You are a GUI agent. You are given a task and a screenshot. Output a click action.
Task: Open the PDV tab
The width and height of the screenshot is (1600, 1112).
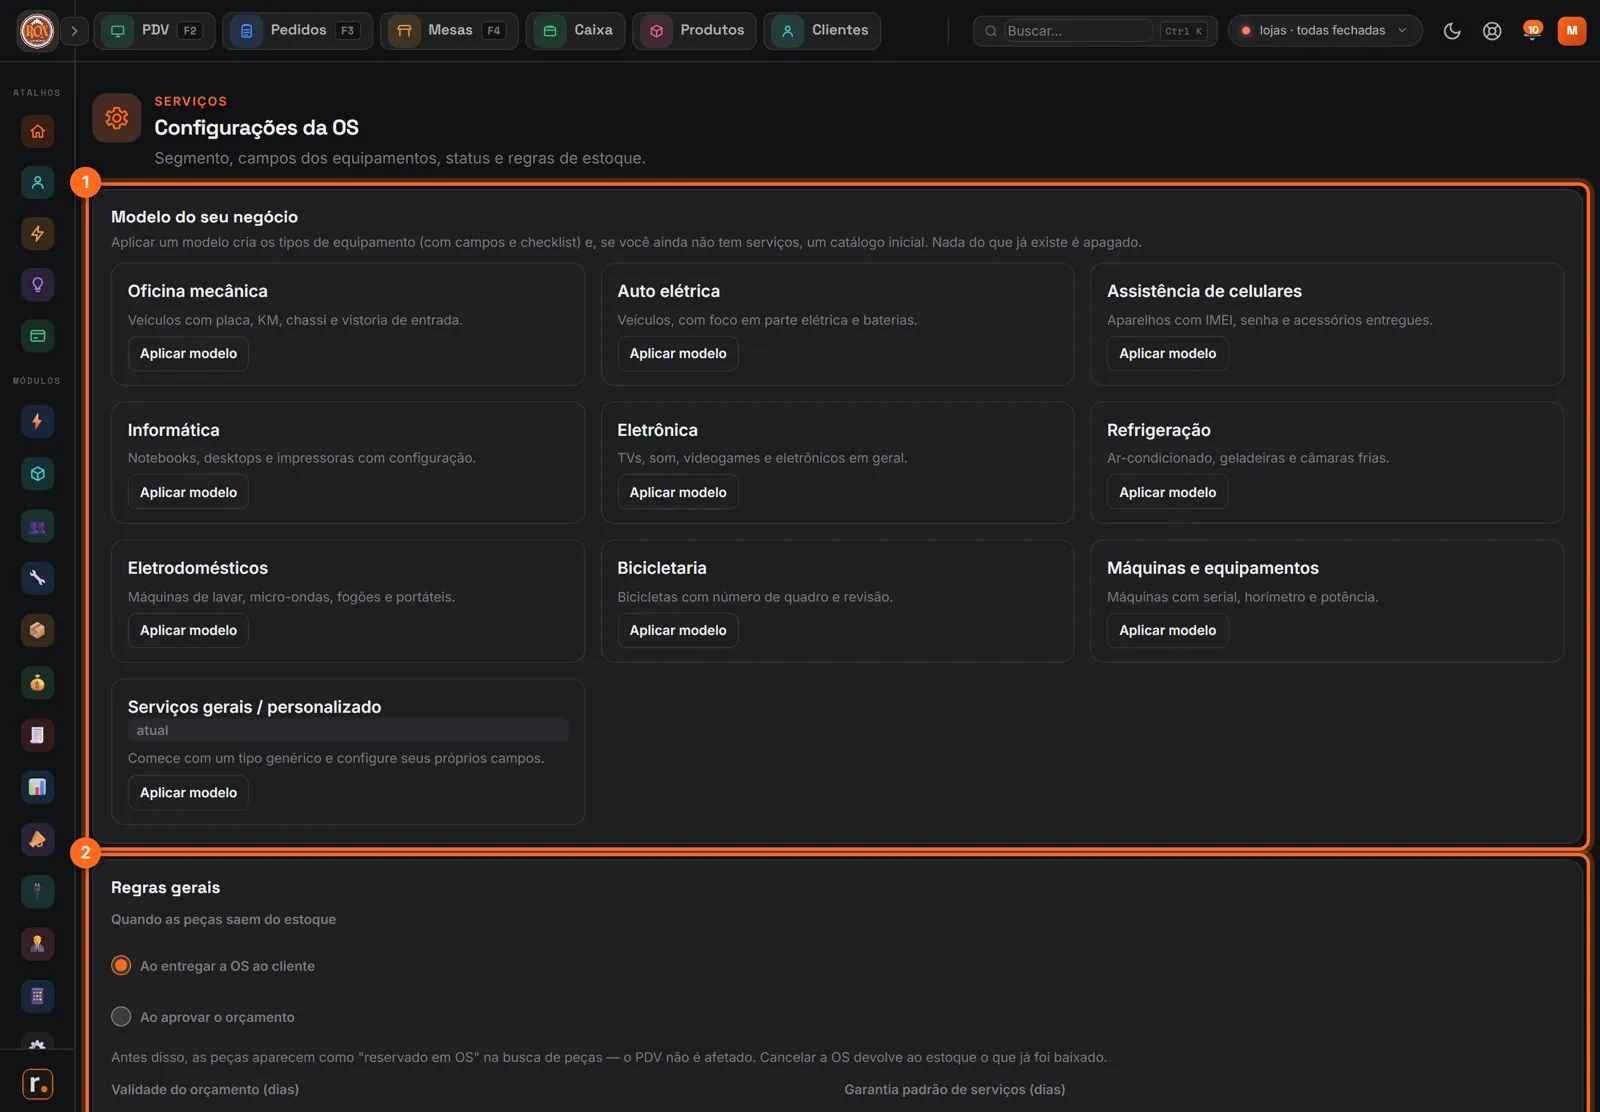coord(154,31)
